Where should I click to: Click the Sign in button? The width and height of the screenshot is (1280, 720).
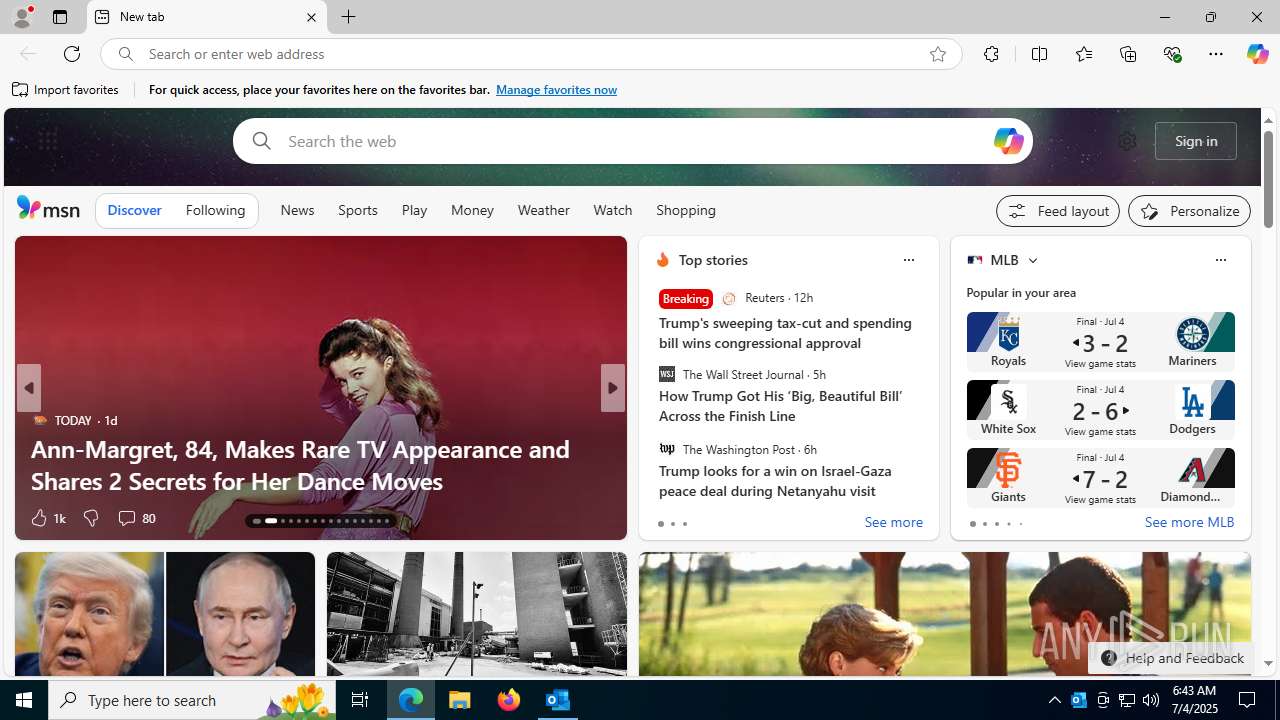1196,141
